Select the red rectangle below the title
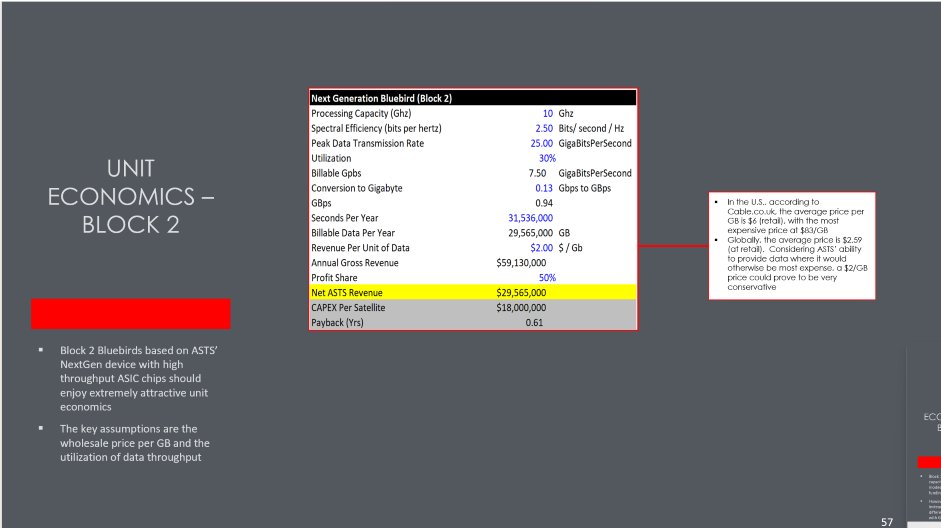 coord(131,314)
